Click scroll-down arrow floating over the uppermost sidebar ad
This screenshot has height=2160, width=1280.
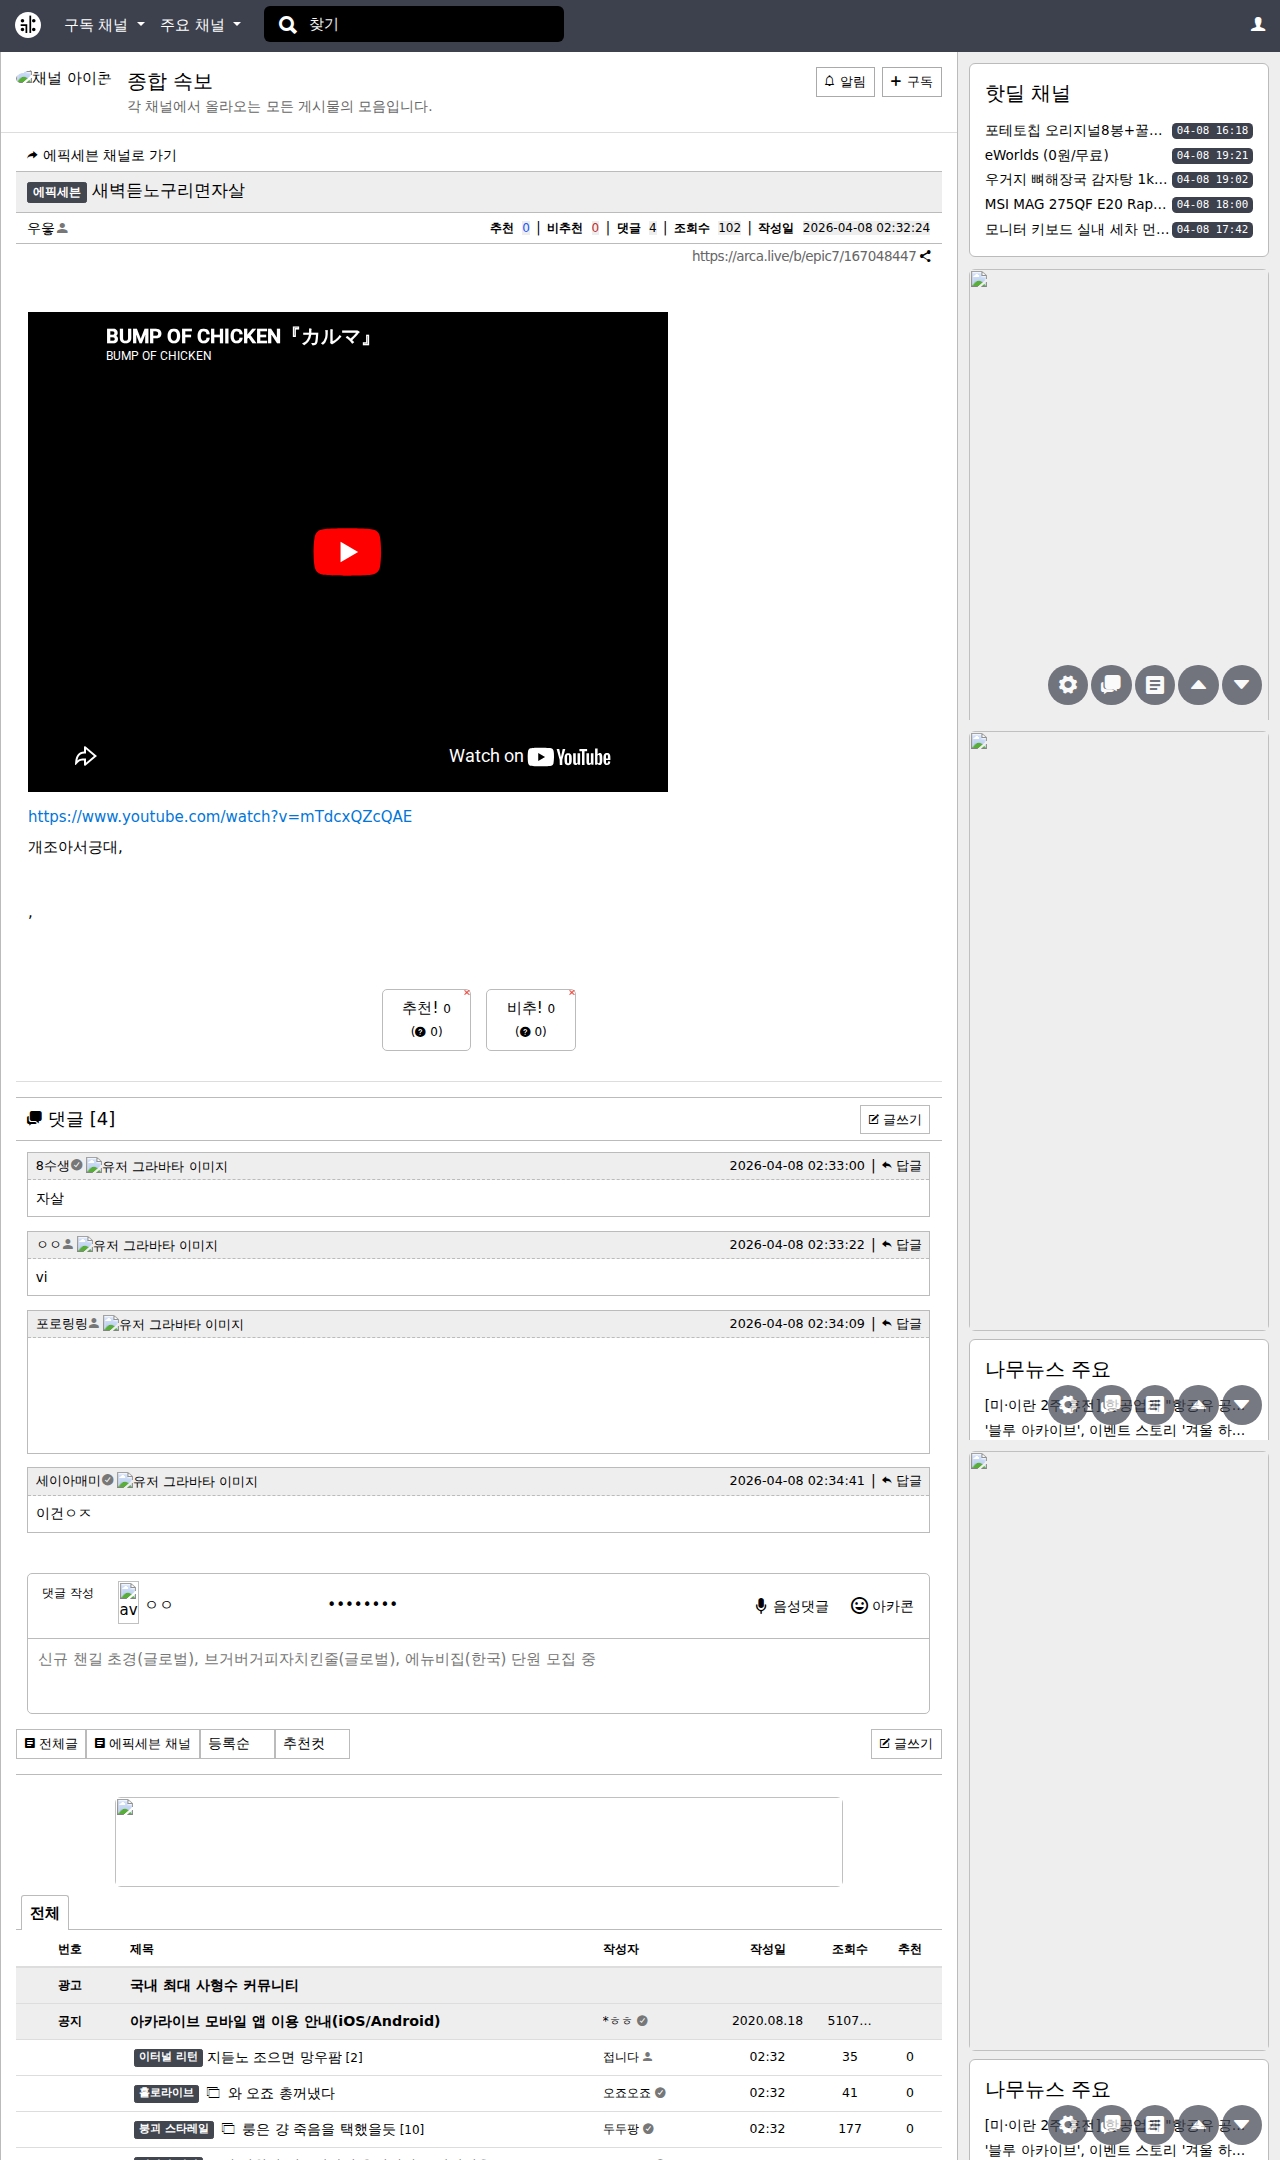1242,685
